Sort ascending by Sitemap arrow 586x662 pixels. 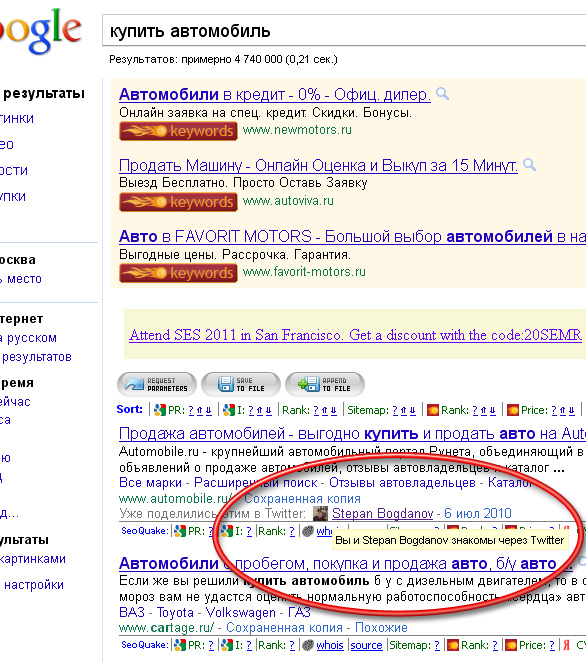404,410
